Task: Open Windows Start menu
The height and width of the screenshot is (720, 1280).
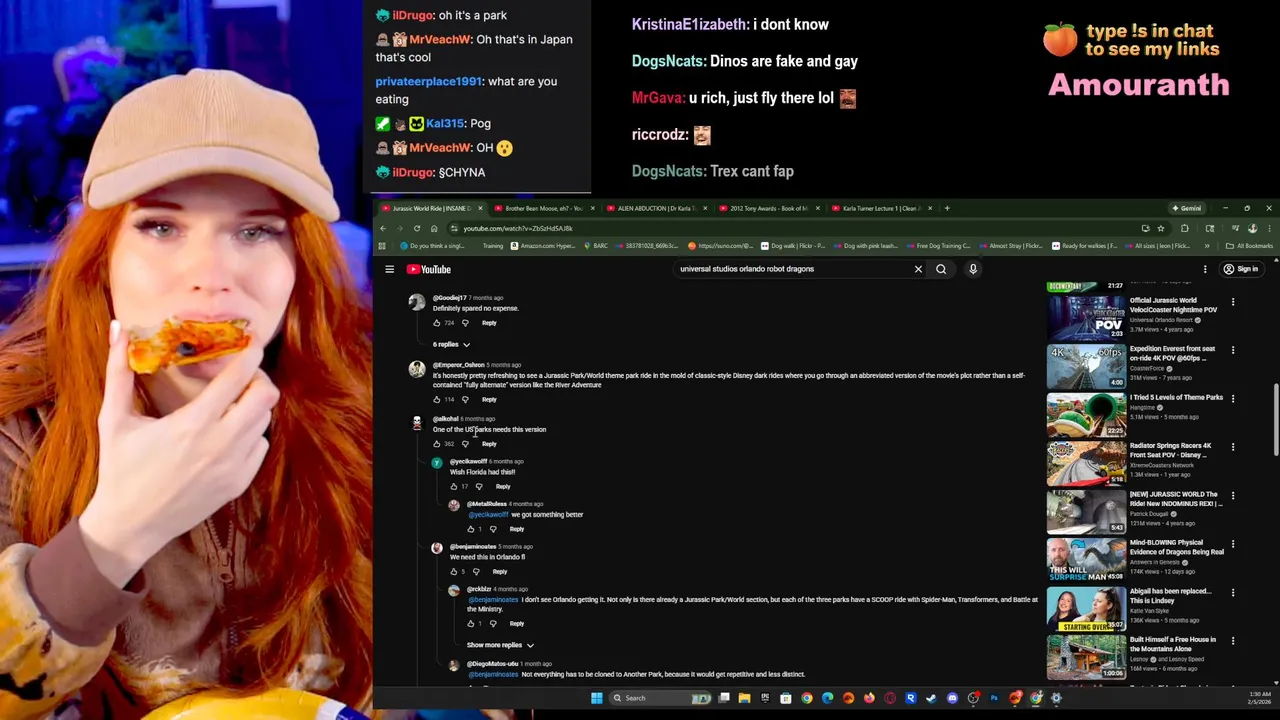Action: (597, 698)
